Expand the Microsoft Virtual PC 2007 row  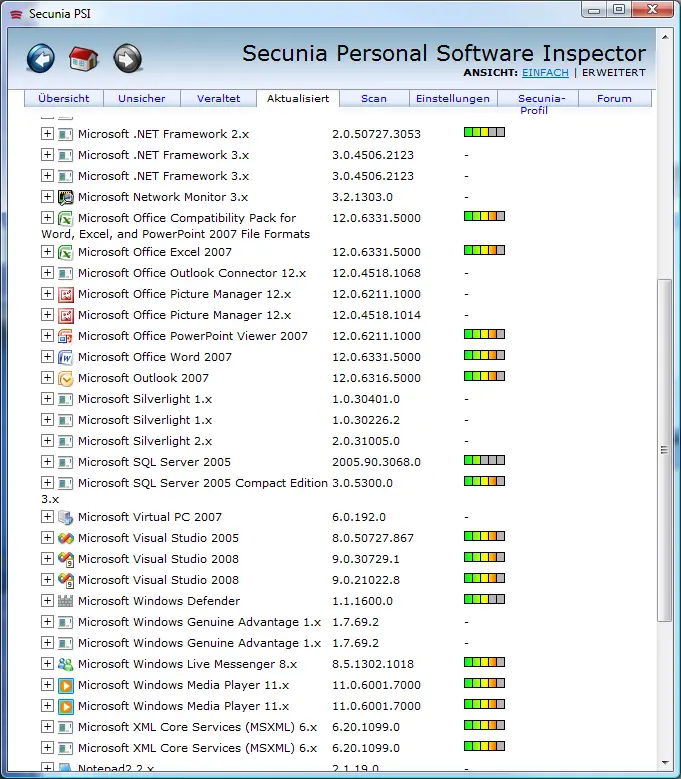pos(47,517)
